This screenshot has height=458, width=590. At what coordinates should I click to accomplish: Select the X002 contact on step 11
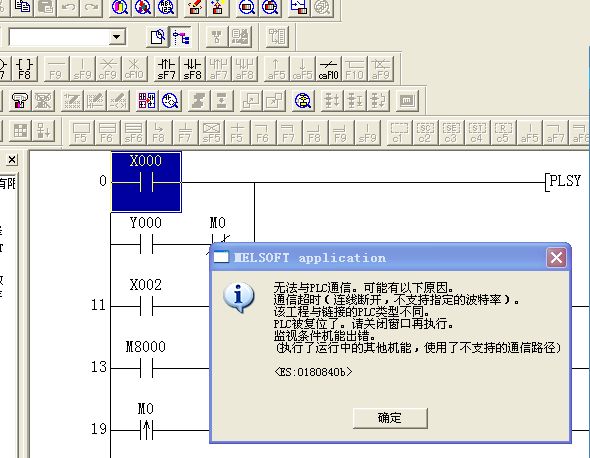(x=146, y=296)
